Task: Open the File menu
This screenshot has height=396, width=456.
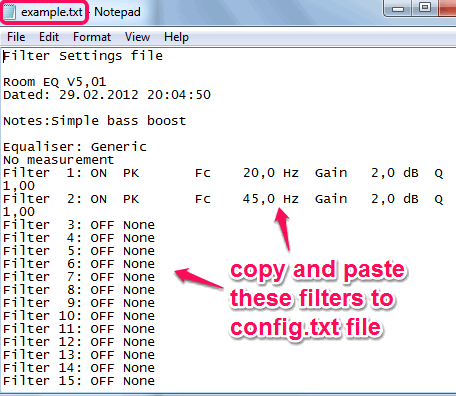Action: pyautogui.click(x=16, y=37)
